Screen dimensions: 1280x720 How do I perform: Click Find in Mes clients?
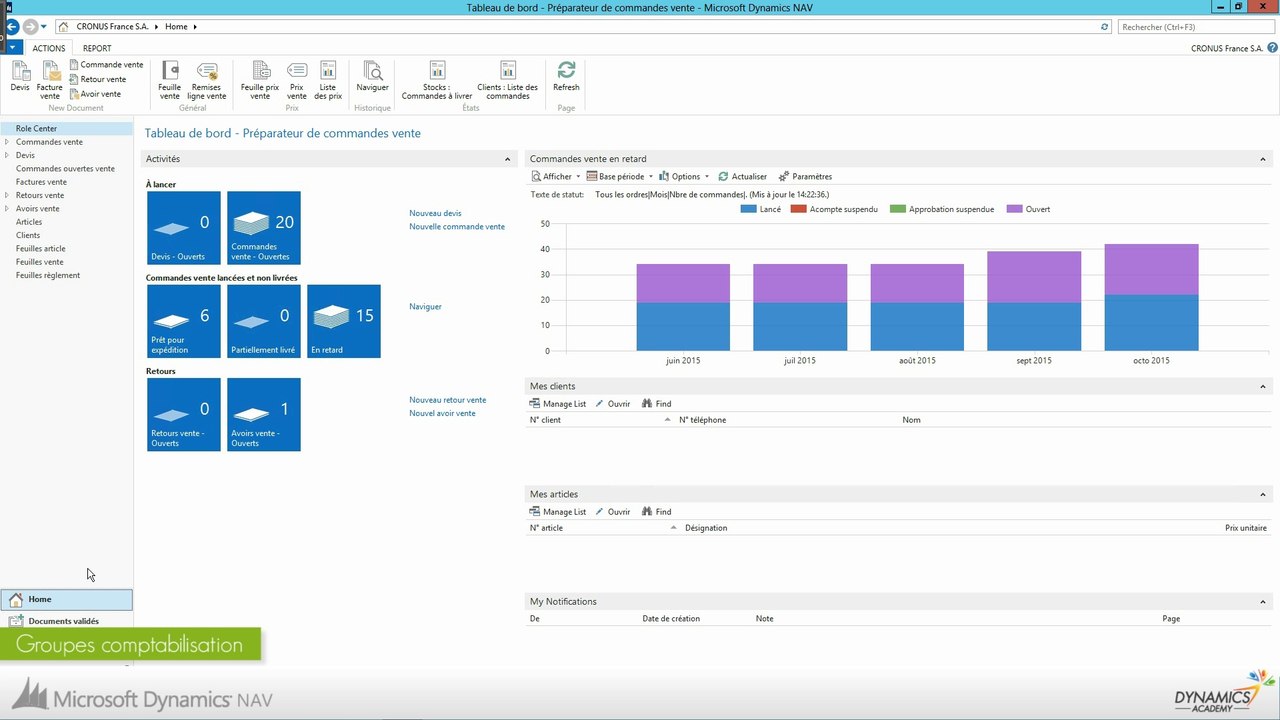click(x=657, y=404)
